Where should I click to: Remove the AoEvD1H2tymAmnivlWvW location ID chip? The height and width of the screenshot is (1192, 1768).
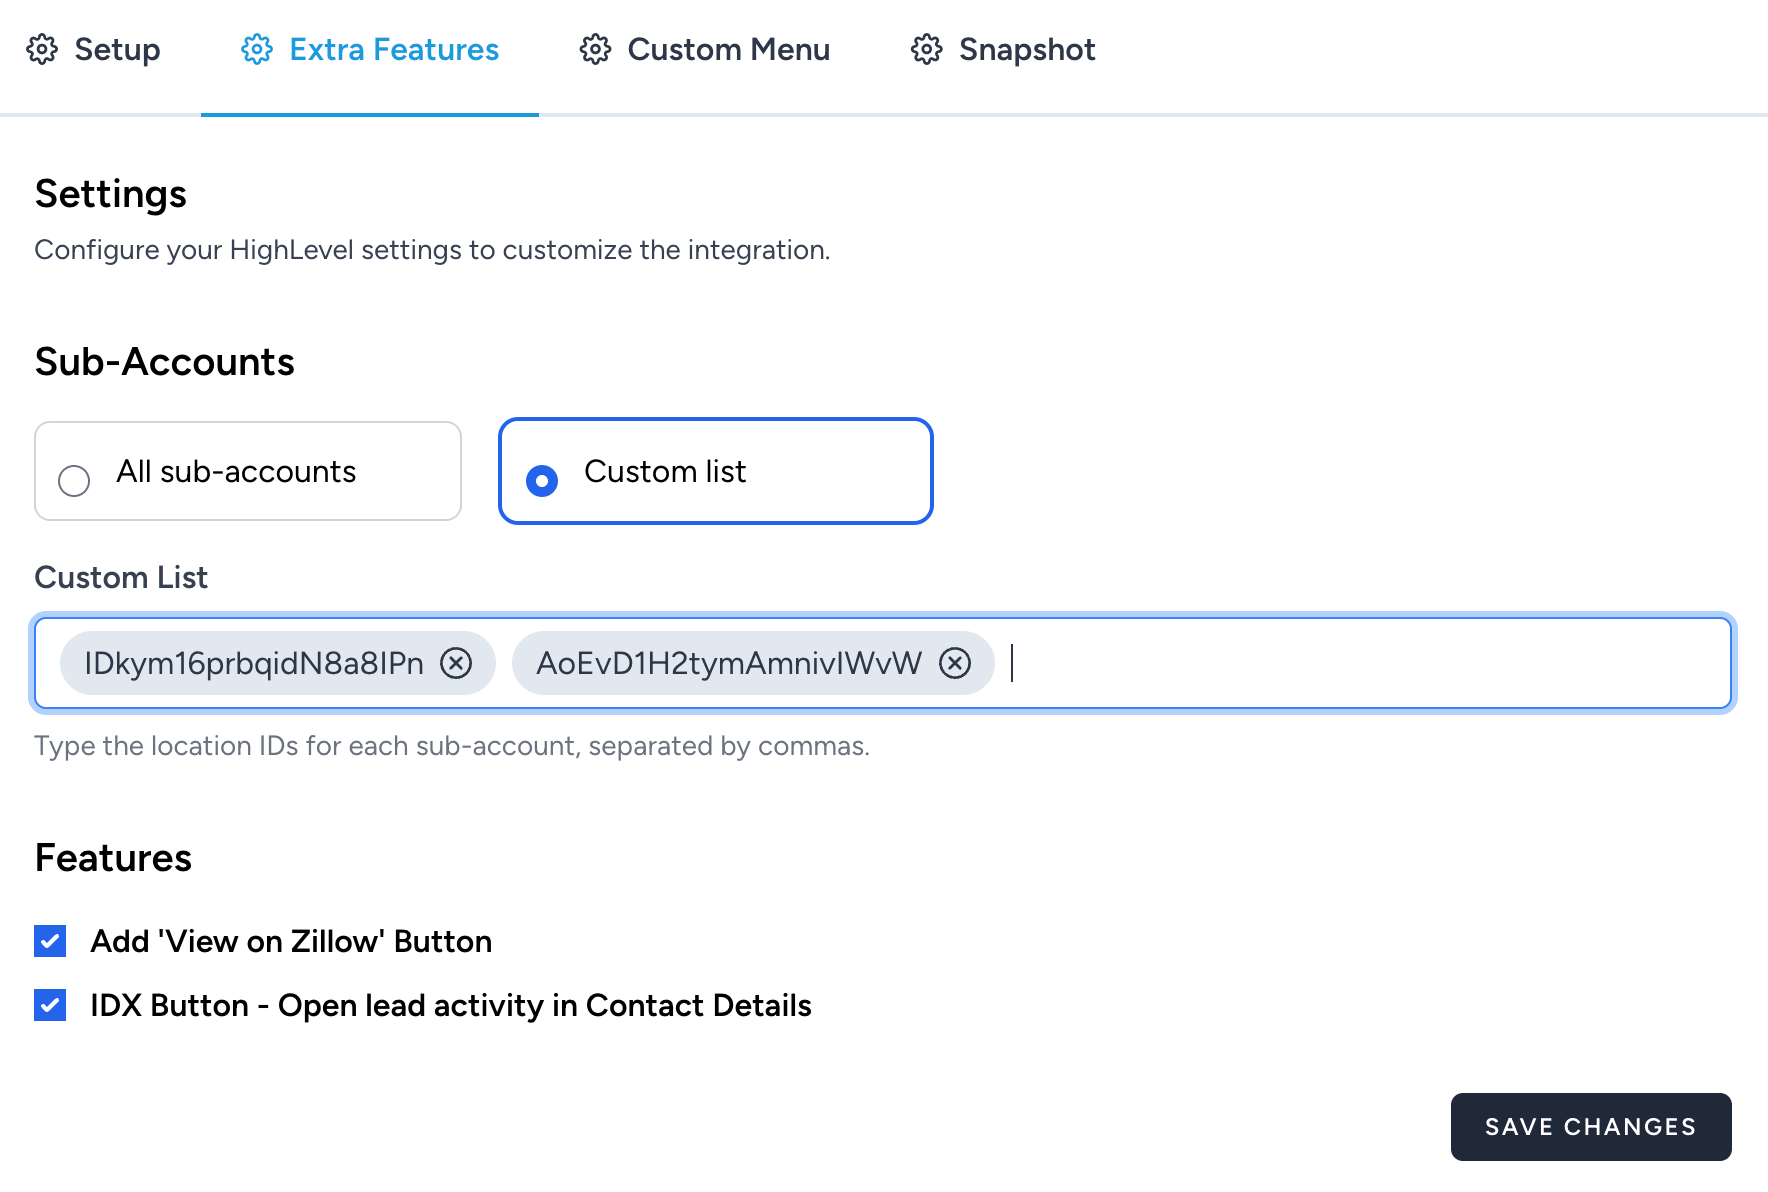pyautogui.click(x=955, y=663)
